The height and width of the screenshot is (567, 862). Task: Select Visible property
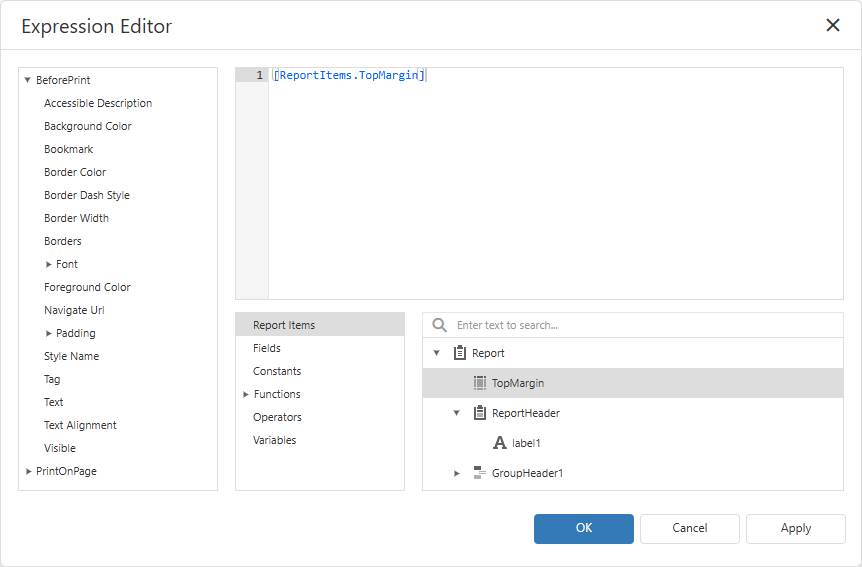[x=60, y=448]
